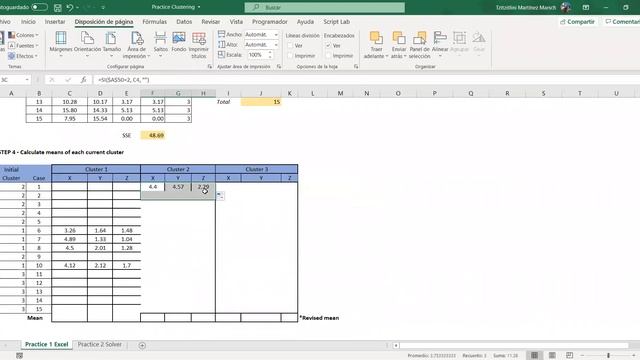This screenshot has height=360, width=640.
Task: Open the Fórmulas tab
Action: point(154,22)
